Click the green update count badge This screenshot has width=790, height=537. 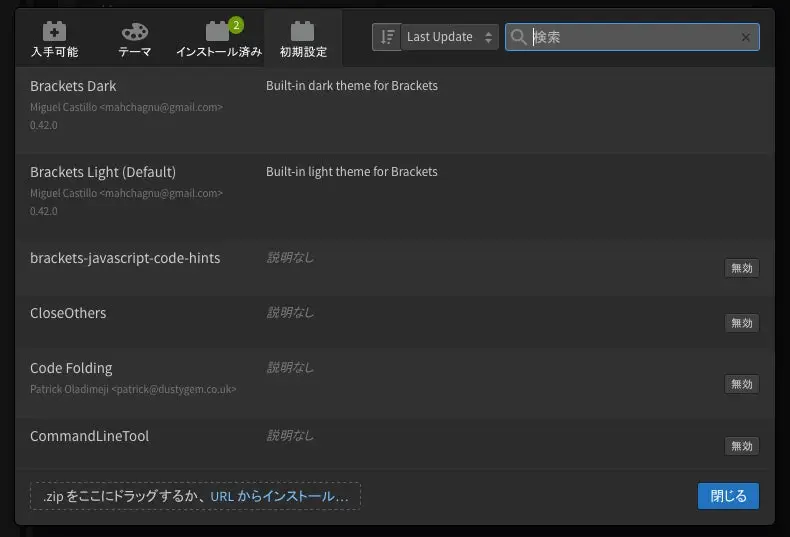coord(236,25)
